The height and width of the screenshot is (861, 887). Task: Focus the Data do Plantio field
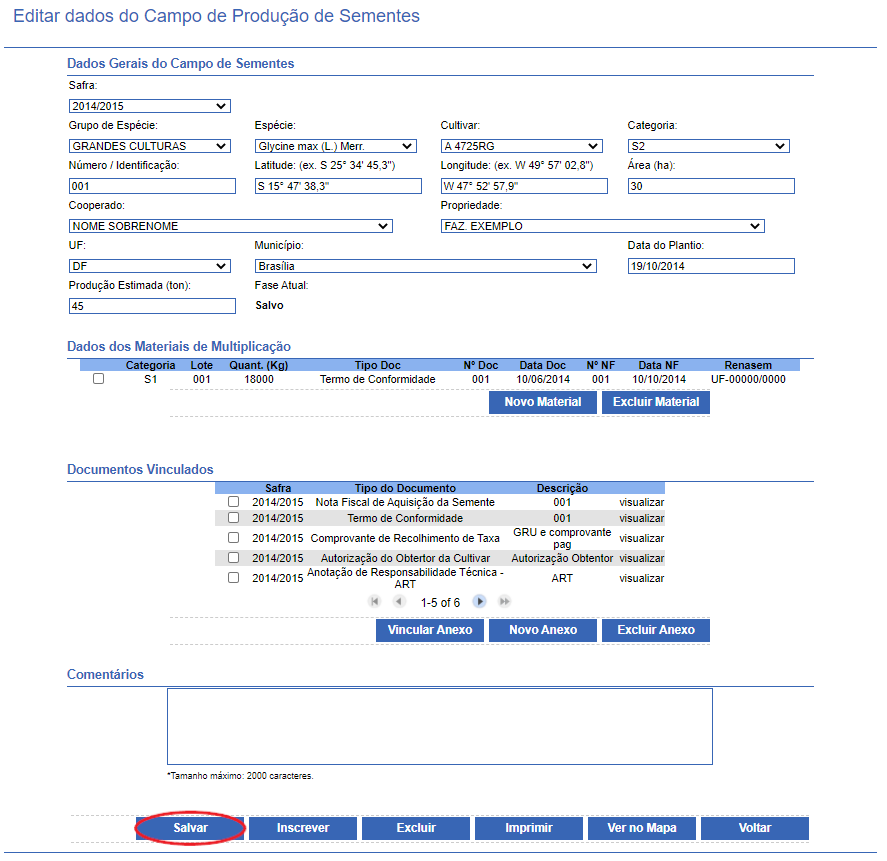point(710,266)
